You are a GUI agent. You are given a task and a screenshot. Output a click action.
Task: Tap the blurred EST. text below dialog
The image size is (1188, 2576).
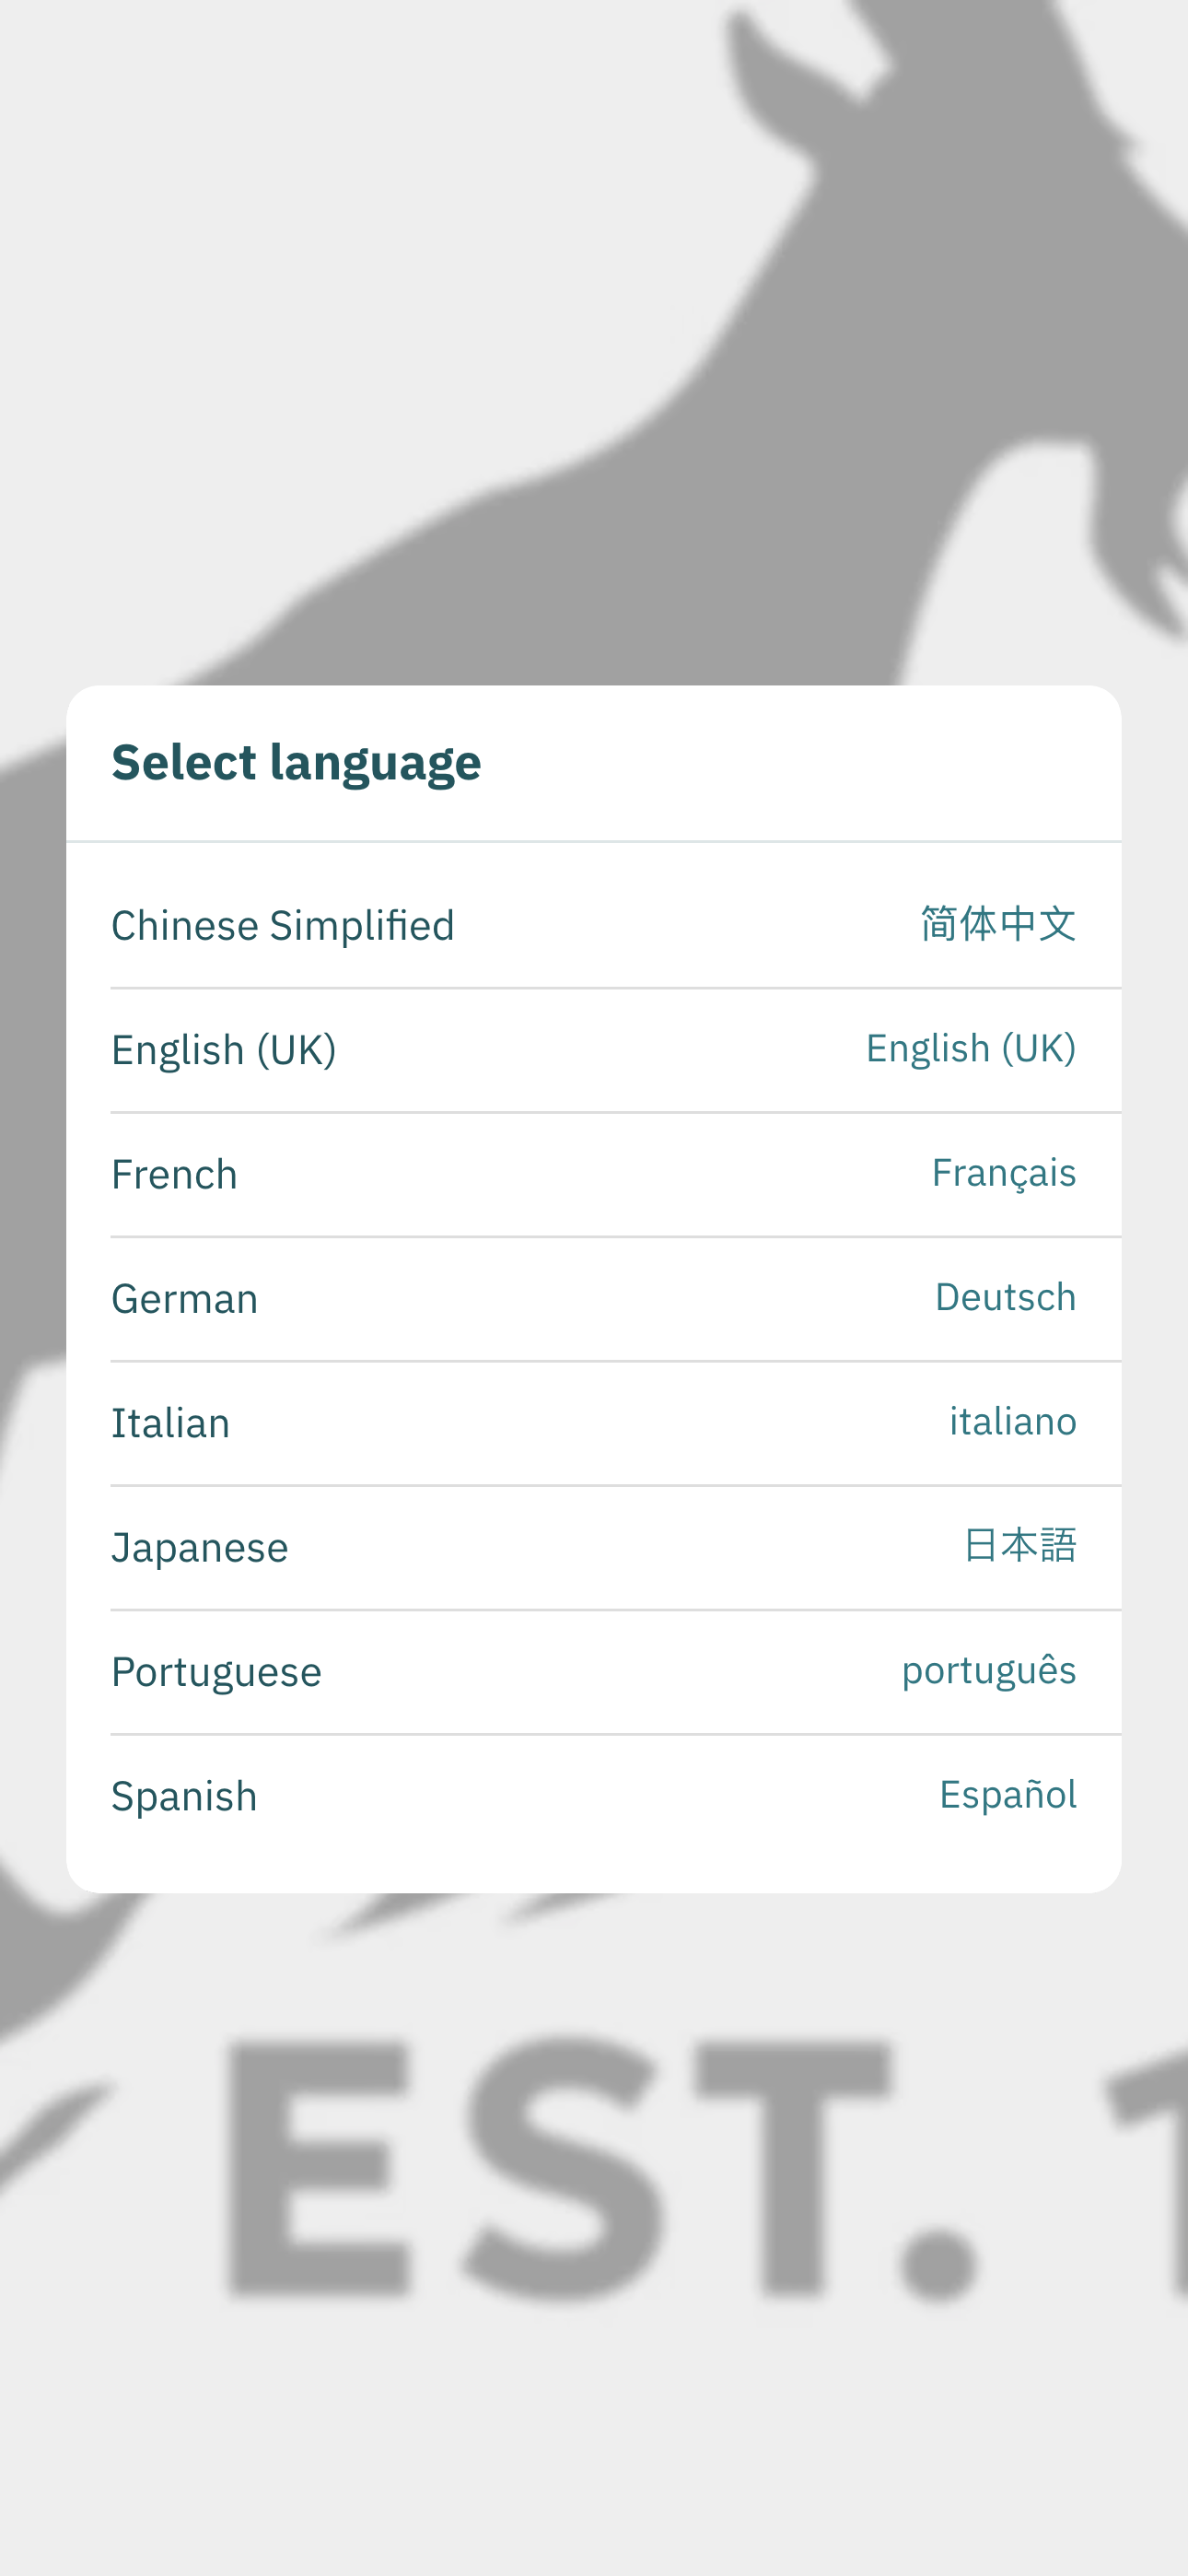pyautogui.click(x=600, y=2170)
